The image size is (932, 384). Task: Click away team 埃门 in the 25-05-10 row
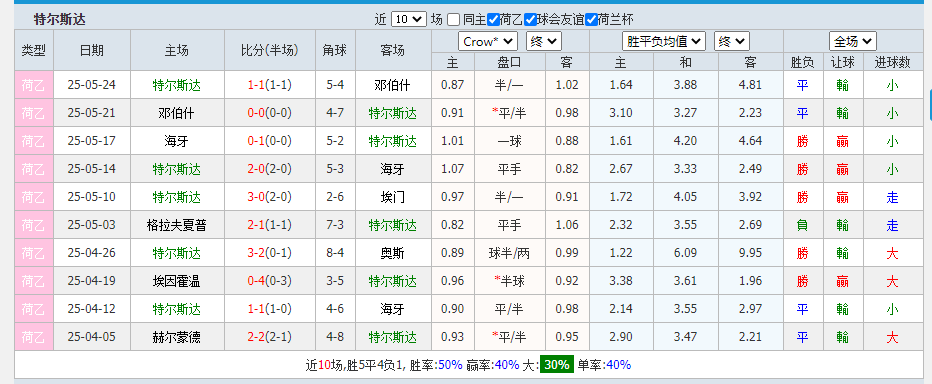tap(392, 197)
